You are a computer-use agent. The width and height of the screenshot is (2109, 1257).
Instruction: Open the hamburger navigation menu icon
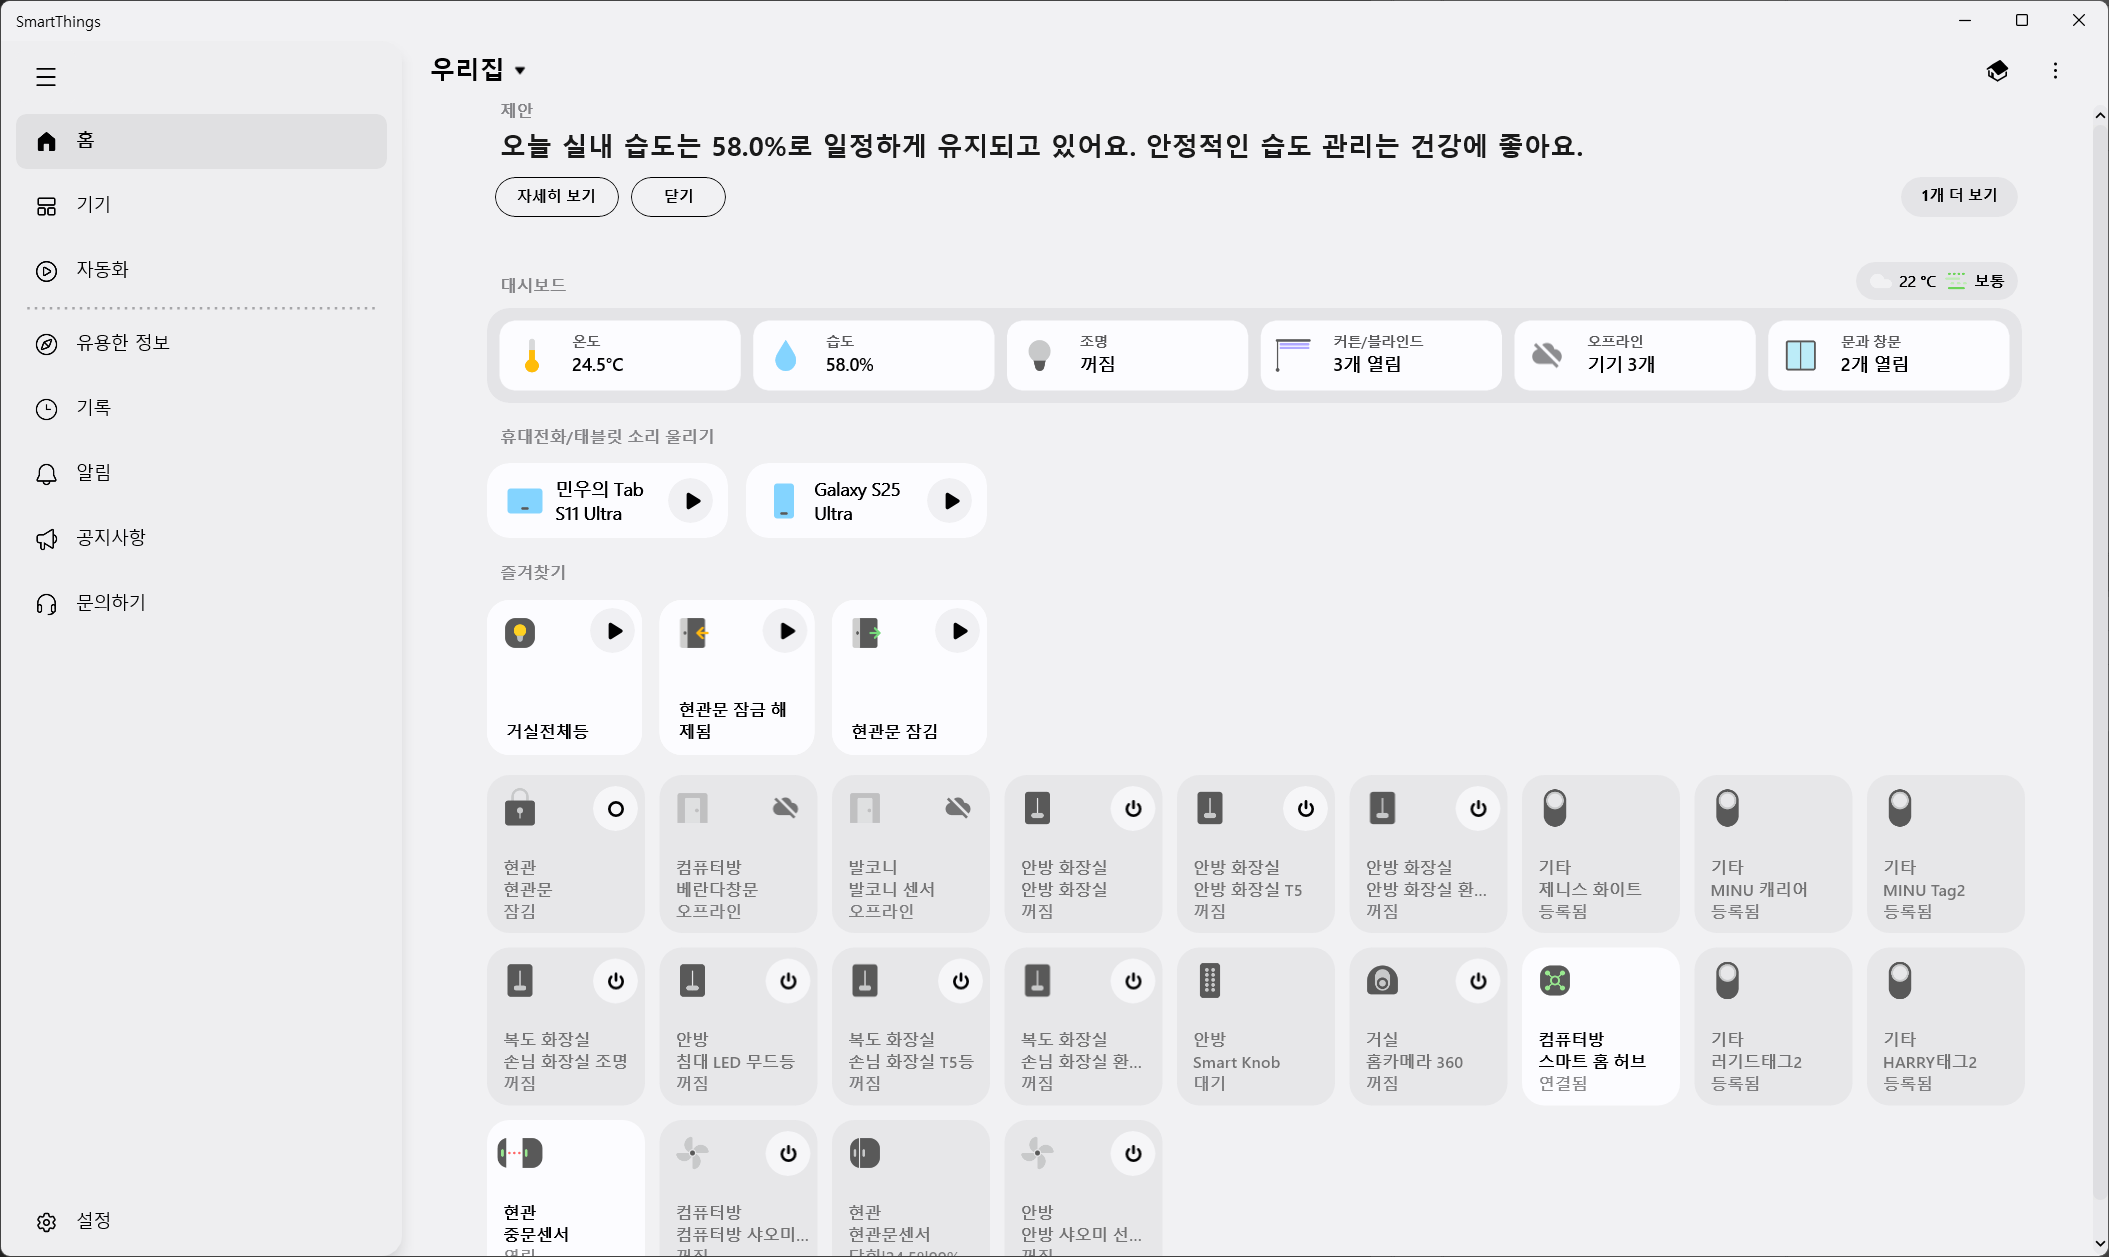tap(46, 77)
